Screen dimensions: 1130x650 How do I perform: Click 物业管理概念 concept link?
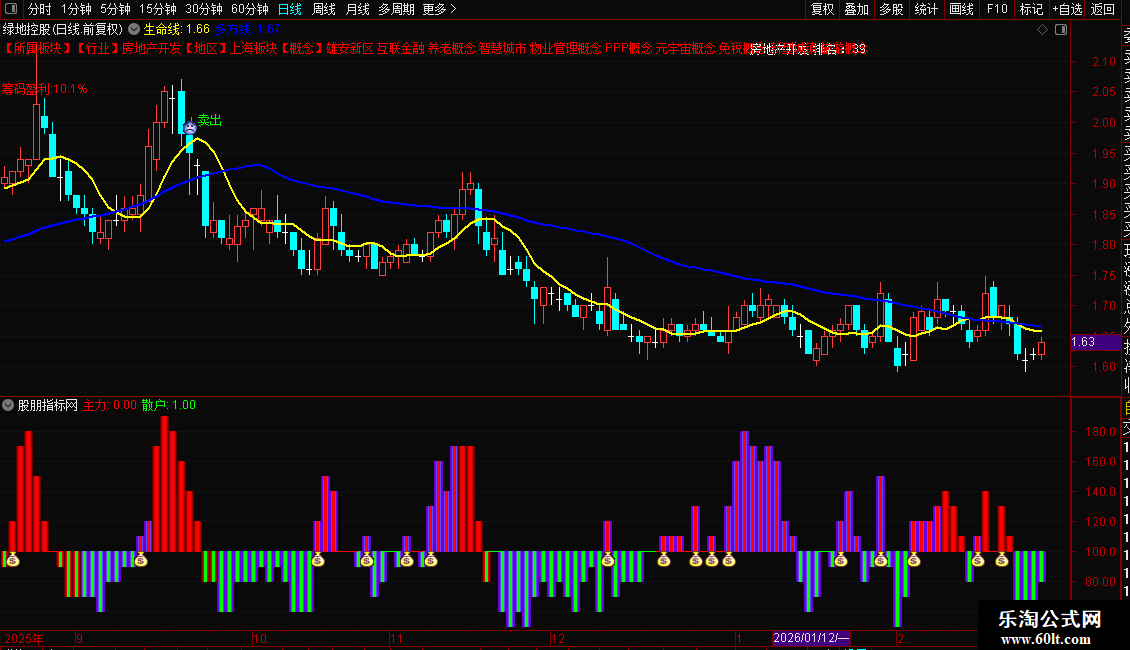(566, 48)
